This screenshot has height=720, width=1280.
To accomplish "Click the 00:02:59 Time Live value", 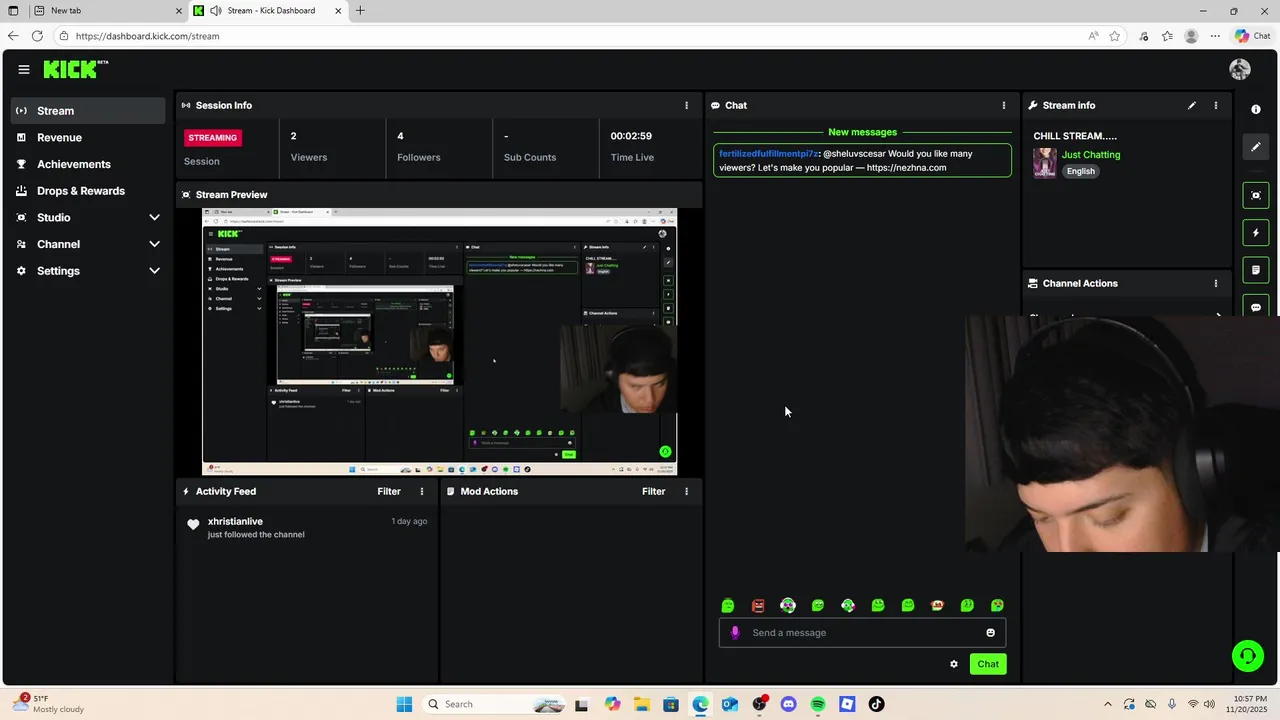I will point(631,136).
